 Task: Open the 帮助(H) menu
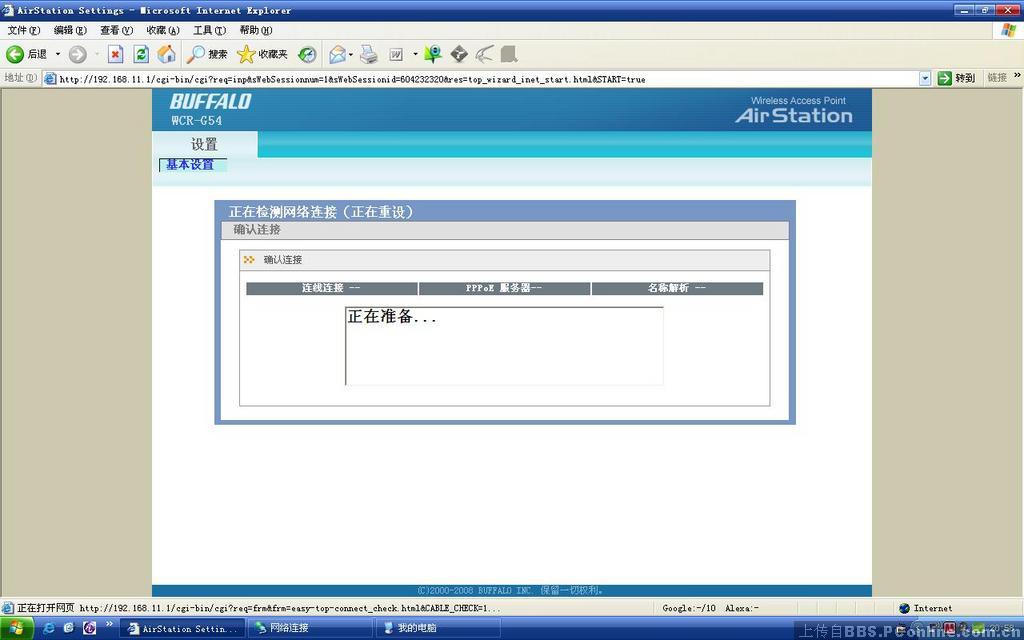pyautogui.click(x=255, y=30)
